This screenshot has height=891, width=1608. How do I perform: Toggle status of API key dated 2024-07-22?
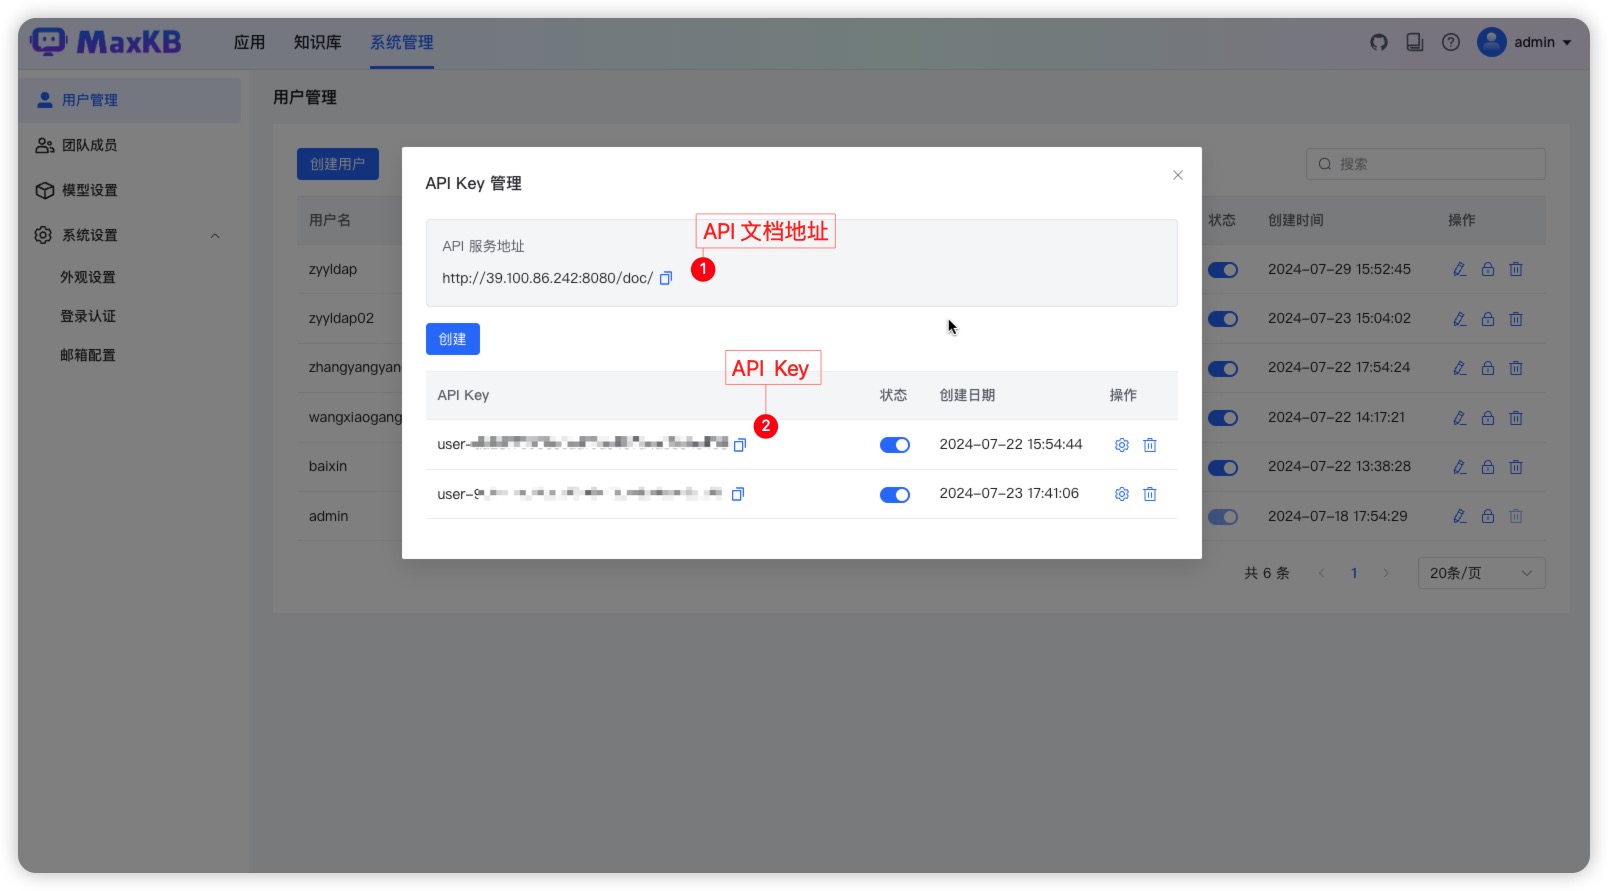pyautogui.click(x=895, y=445)
